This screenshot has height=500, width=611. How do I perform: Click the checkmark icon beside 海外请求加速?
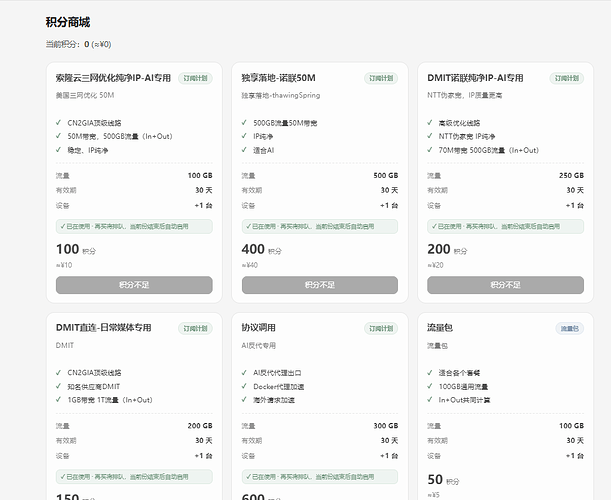[x=244, y=399]
